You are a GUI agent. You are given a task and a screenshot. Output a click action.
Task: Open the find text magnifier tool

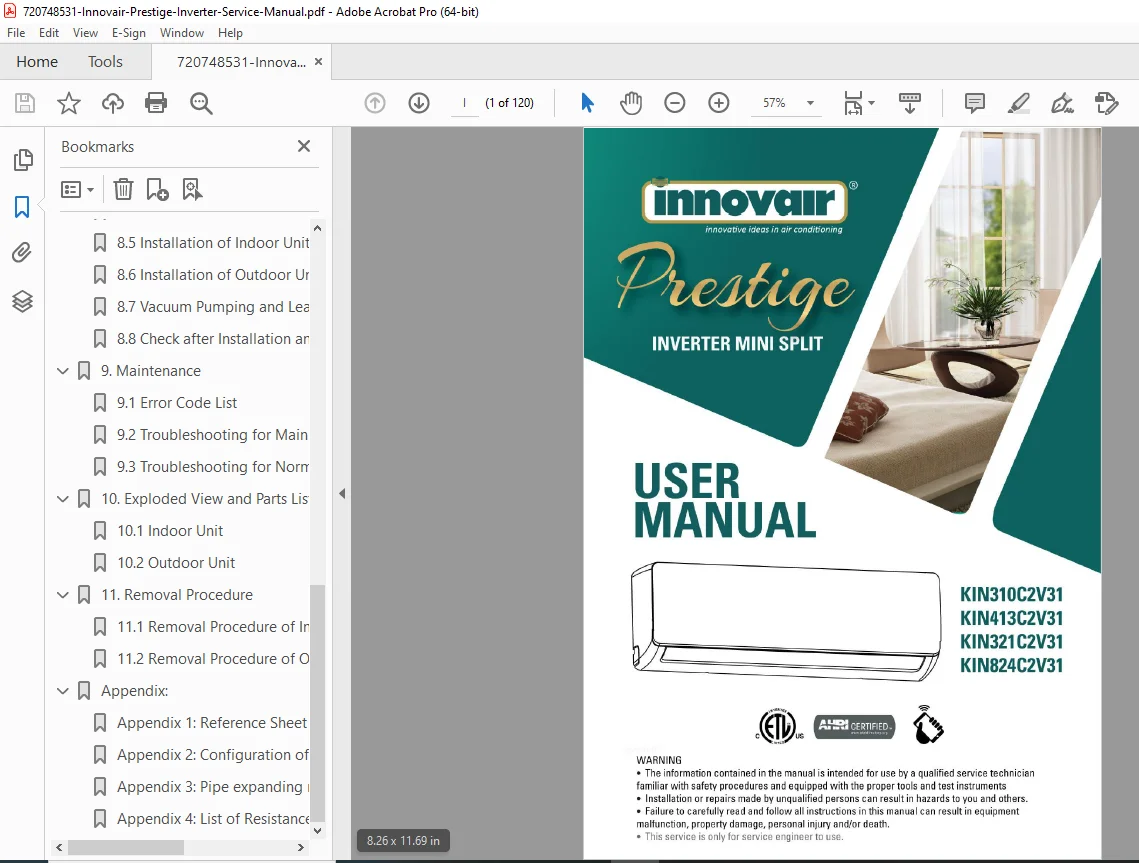(x=201, y=103)
